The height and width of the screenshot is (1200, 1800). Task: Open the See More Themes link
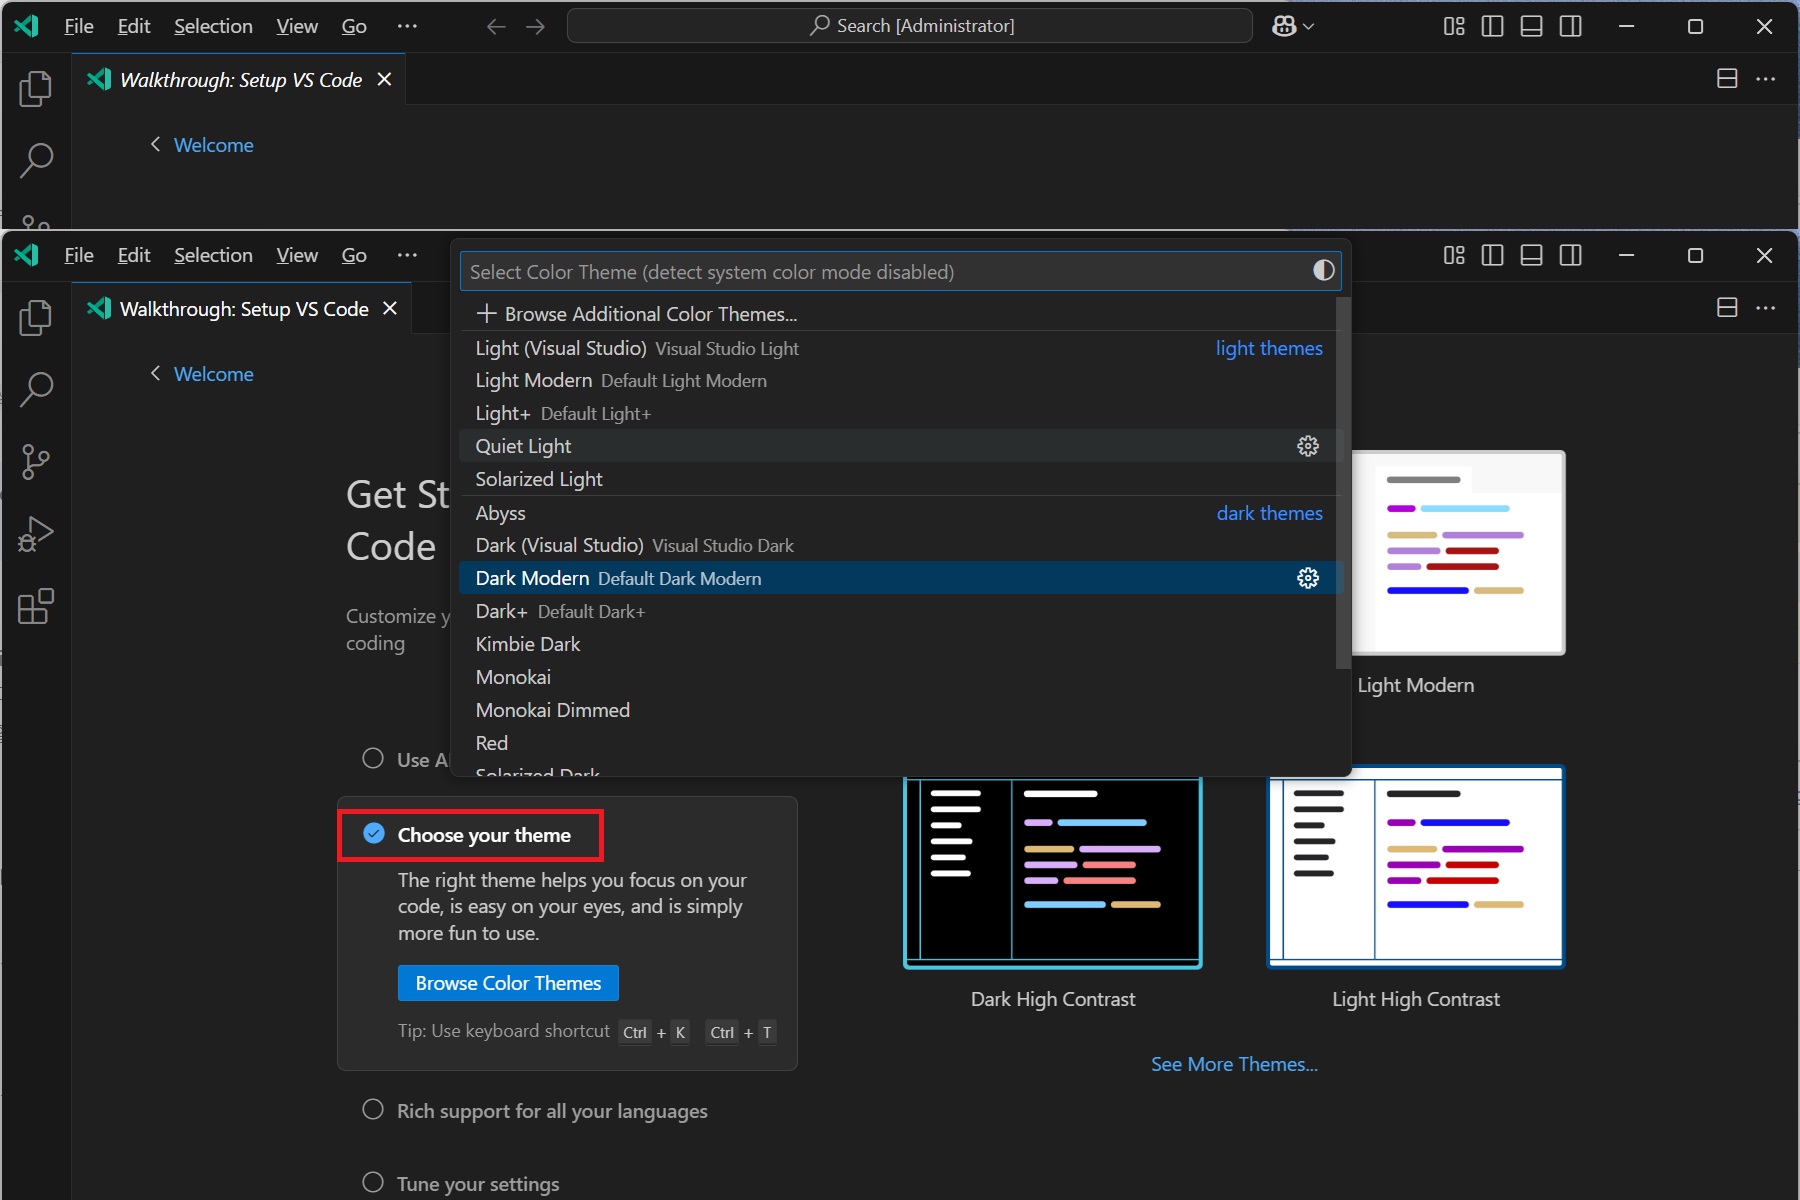pyautogui.click(x=1233, y=1064)
